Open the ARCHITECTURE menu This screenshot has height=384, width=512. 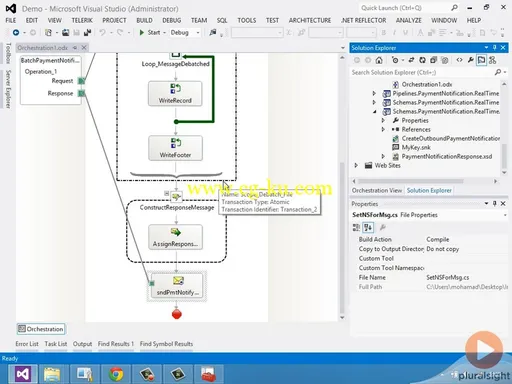pyautogui.click(x=310, y=20)
